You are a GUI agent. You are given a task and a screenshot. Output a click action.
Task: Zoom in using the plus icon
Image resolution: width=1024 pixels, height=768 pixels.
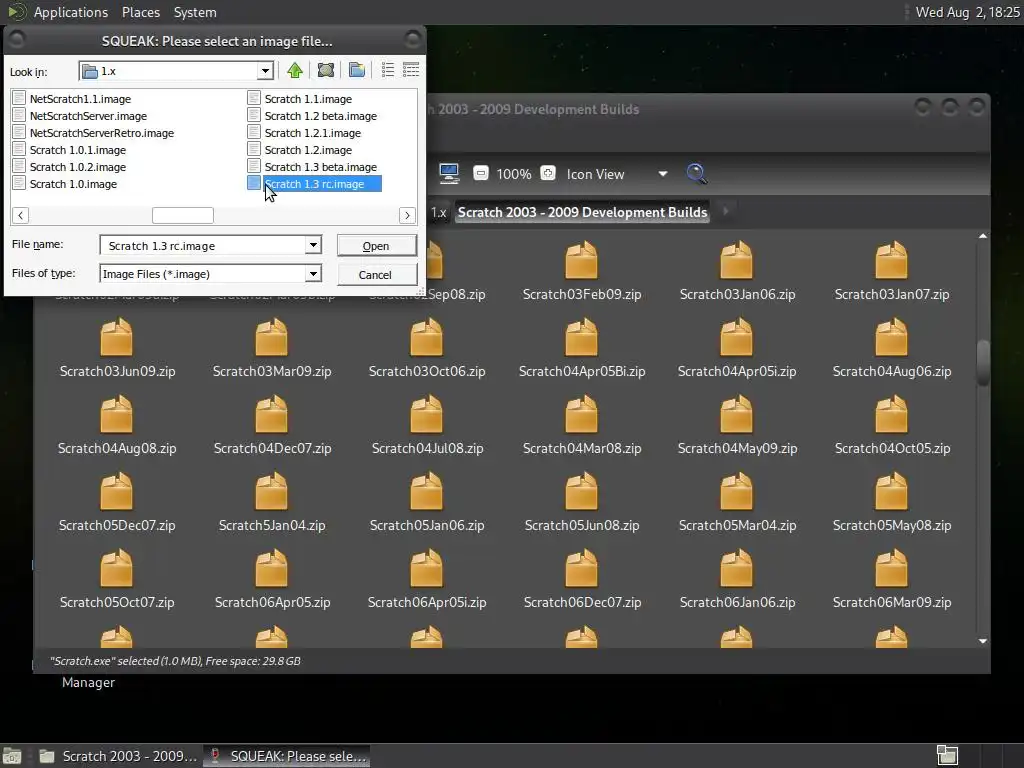[x=548, y=174]
